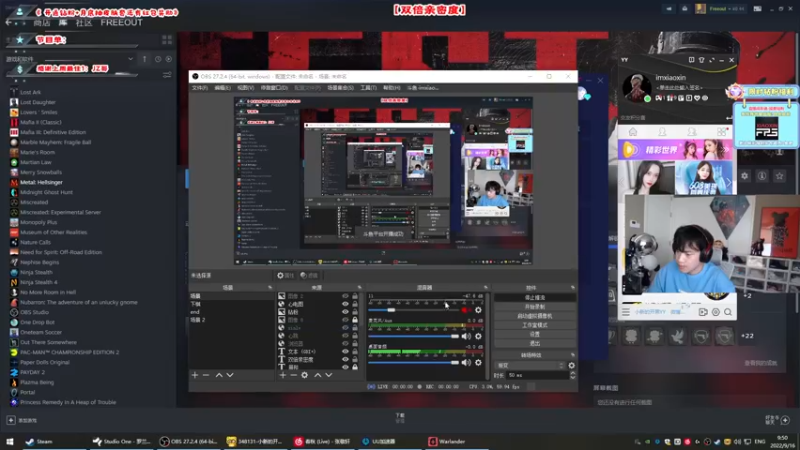Open the 文件(F) menu in OBS
The width and height of the screenshot is (800, 450).
[x=199, y=88]
